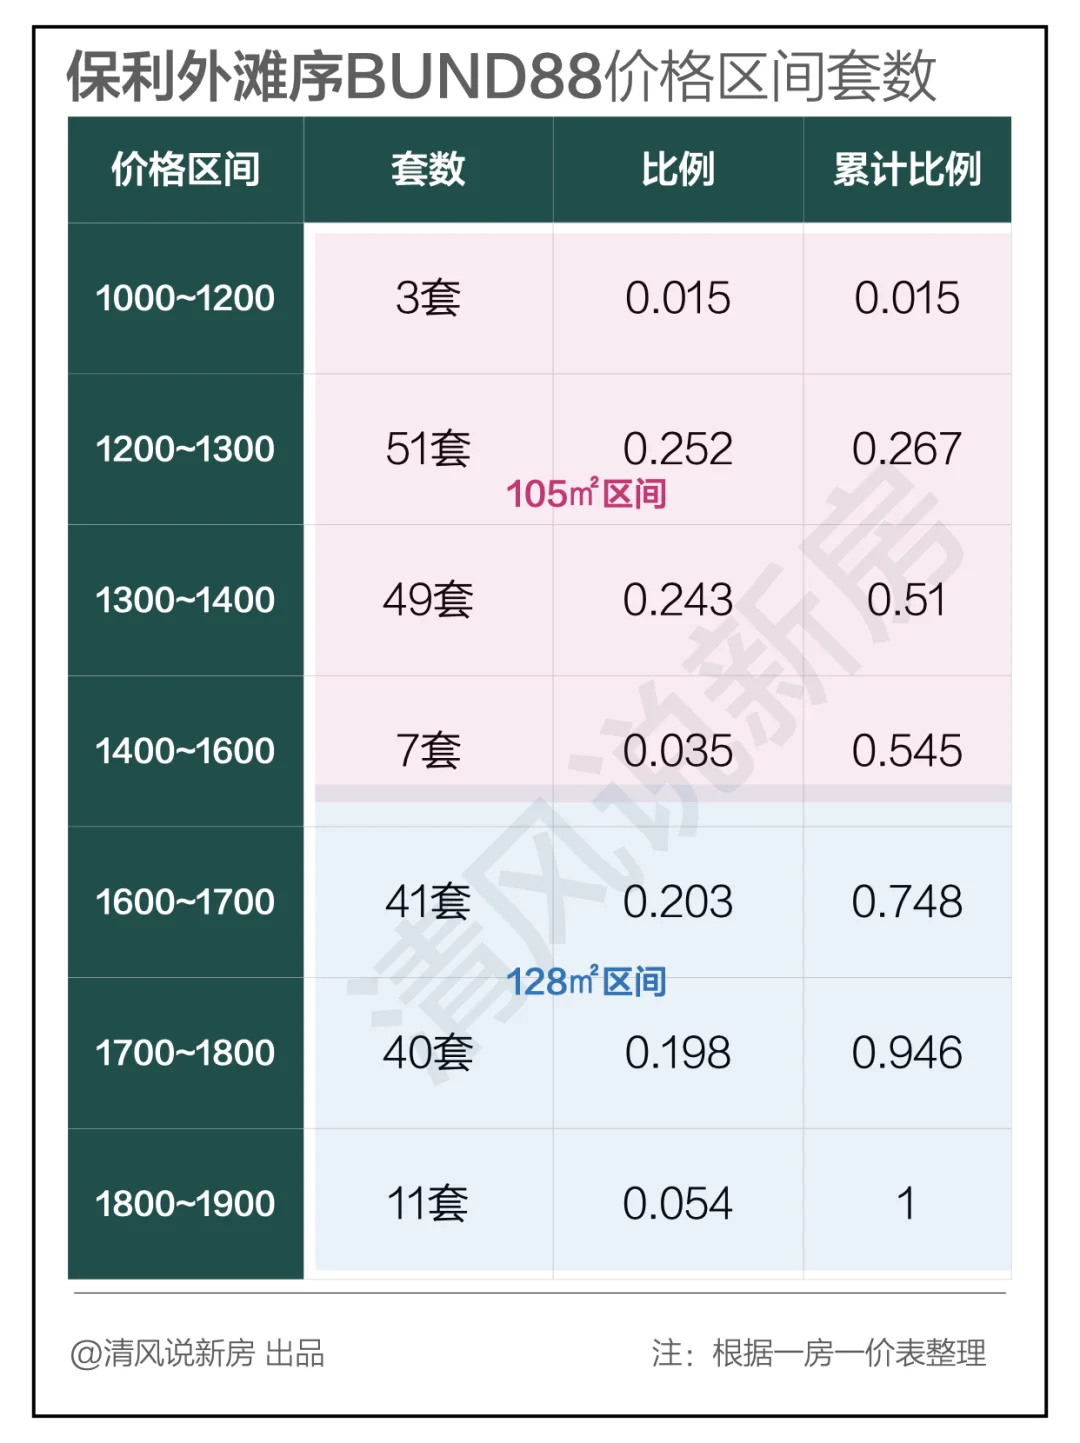Click the 注：根据一房一价表整理 footnote
This screenshot has height=1443, width=1080.
pyautogui.click(x=819, y=1353)
